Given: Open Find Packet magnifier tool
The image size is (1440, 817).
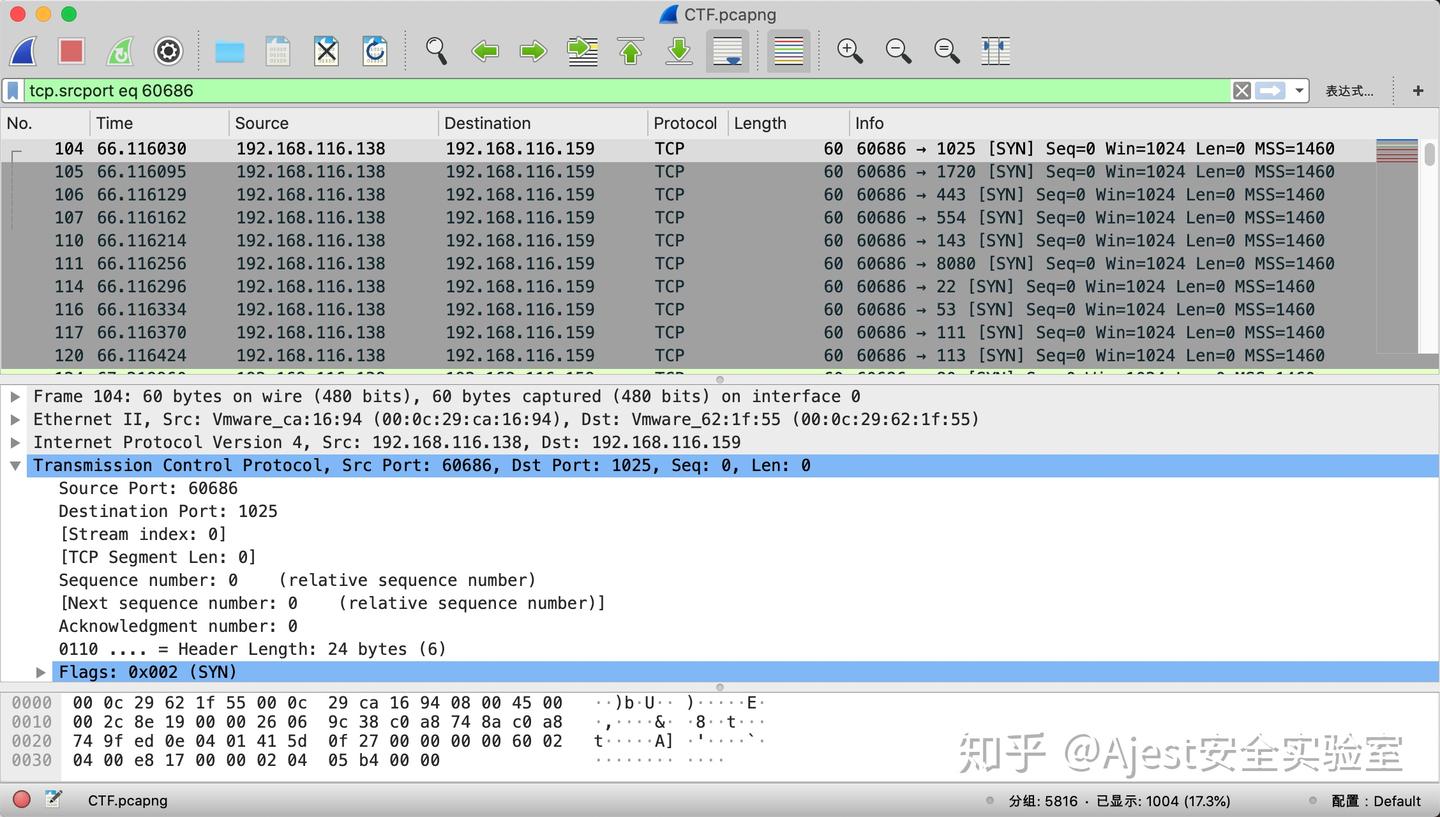Looking at the screenshot, I should click(436, 51).
